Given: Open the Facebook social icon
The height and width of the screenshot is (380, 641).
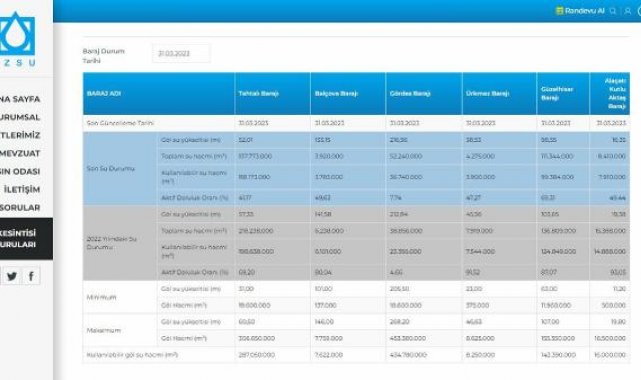Looking at the screenshot, I should pyautogui.click(x=31, y=276).
